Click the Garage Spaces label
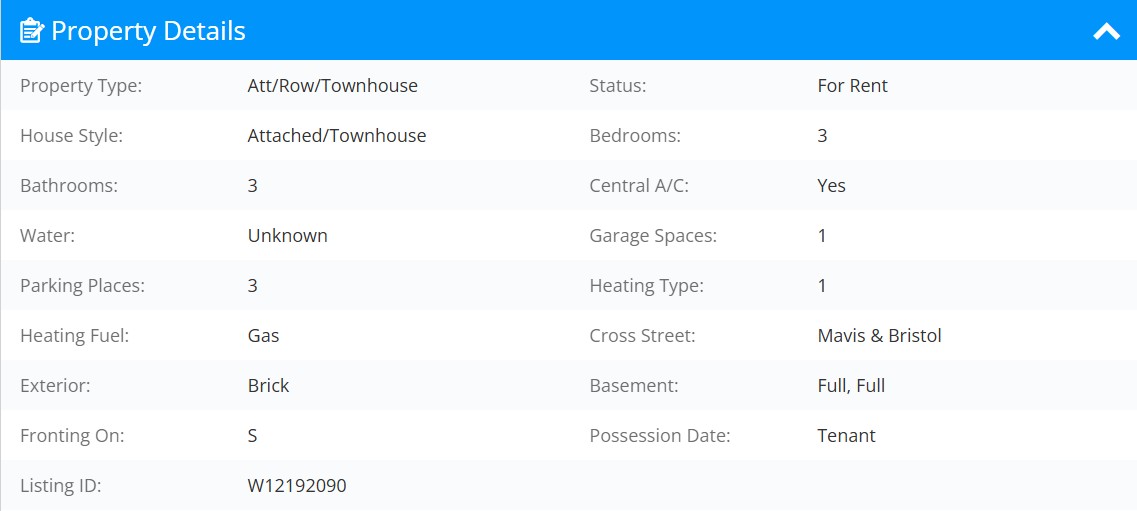 pyautogui.click(x=653, y=236)
